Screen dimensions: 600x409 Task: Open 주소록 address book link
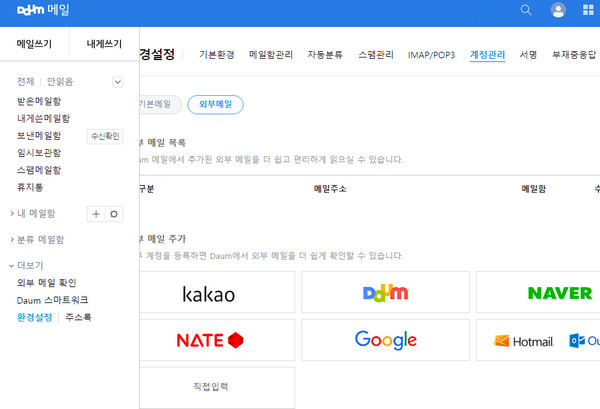click(78, 317)
